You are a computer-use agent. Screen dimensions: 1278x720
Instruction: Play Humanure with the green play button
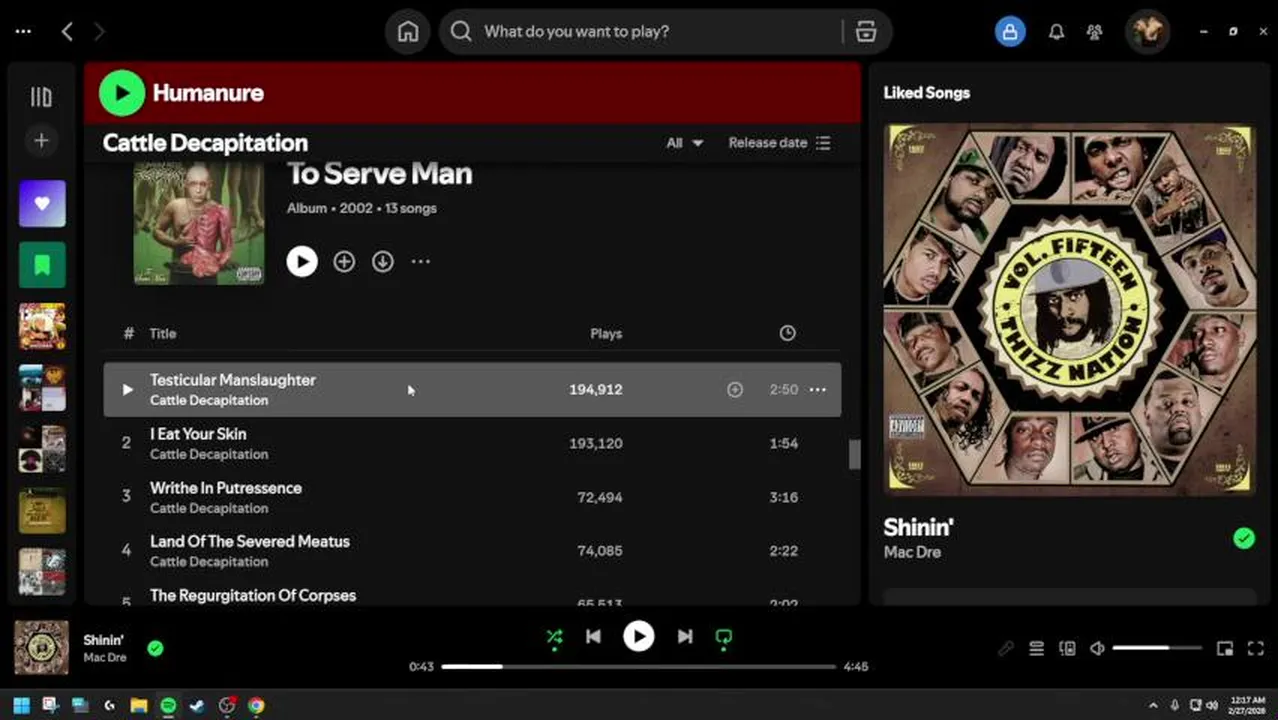(122, 93)
